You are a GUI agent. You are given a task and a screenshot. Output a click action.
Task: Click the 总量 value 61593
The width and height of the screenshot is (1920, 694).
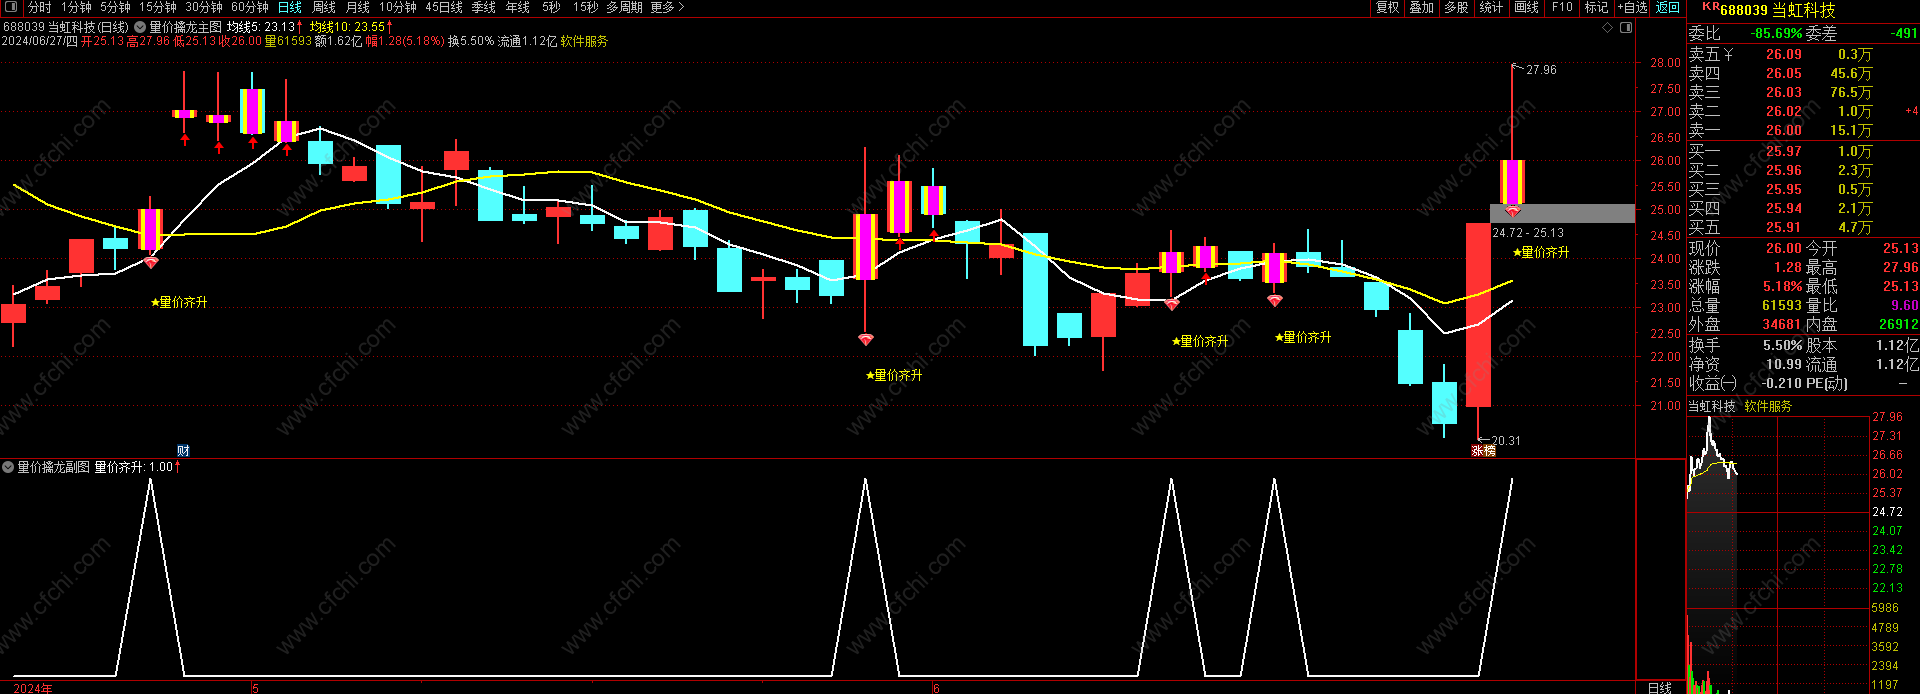pyautogui.click(x=1782, y=305)
